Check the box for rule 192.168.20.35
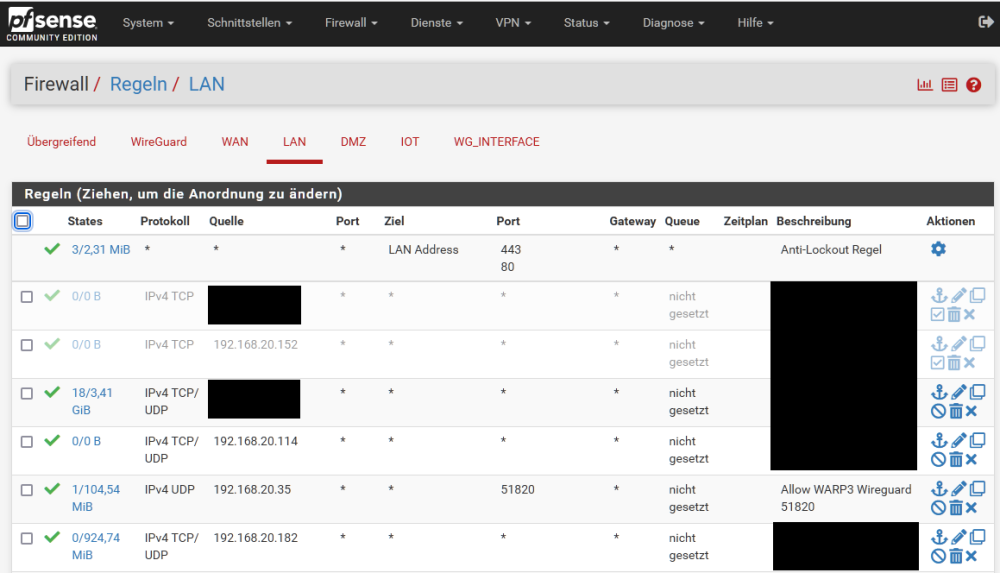The height and width of the screenshot is (573, 1000). click(27, 490)
